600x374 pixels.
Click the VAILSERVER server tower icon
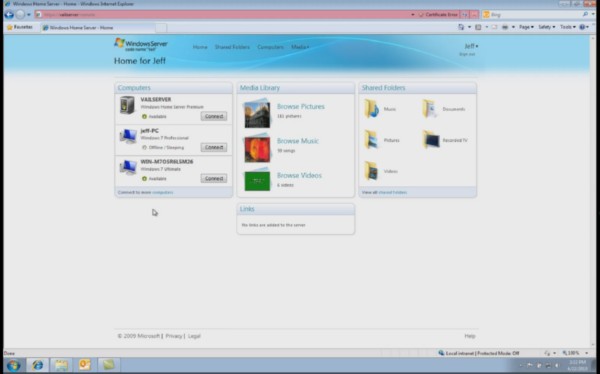[x=127, y=105]
